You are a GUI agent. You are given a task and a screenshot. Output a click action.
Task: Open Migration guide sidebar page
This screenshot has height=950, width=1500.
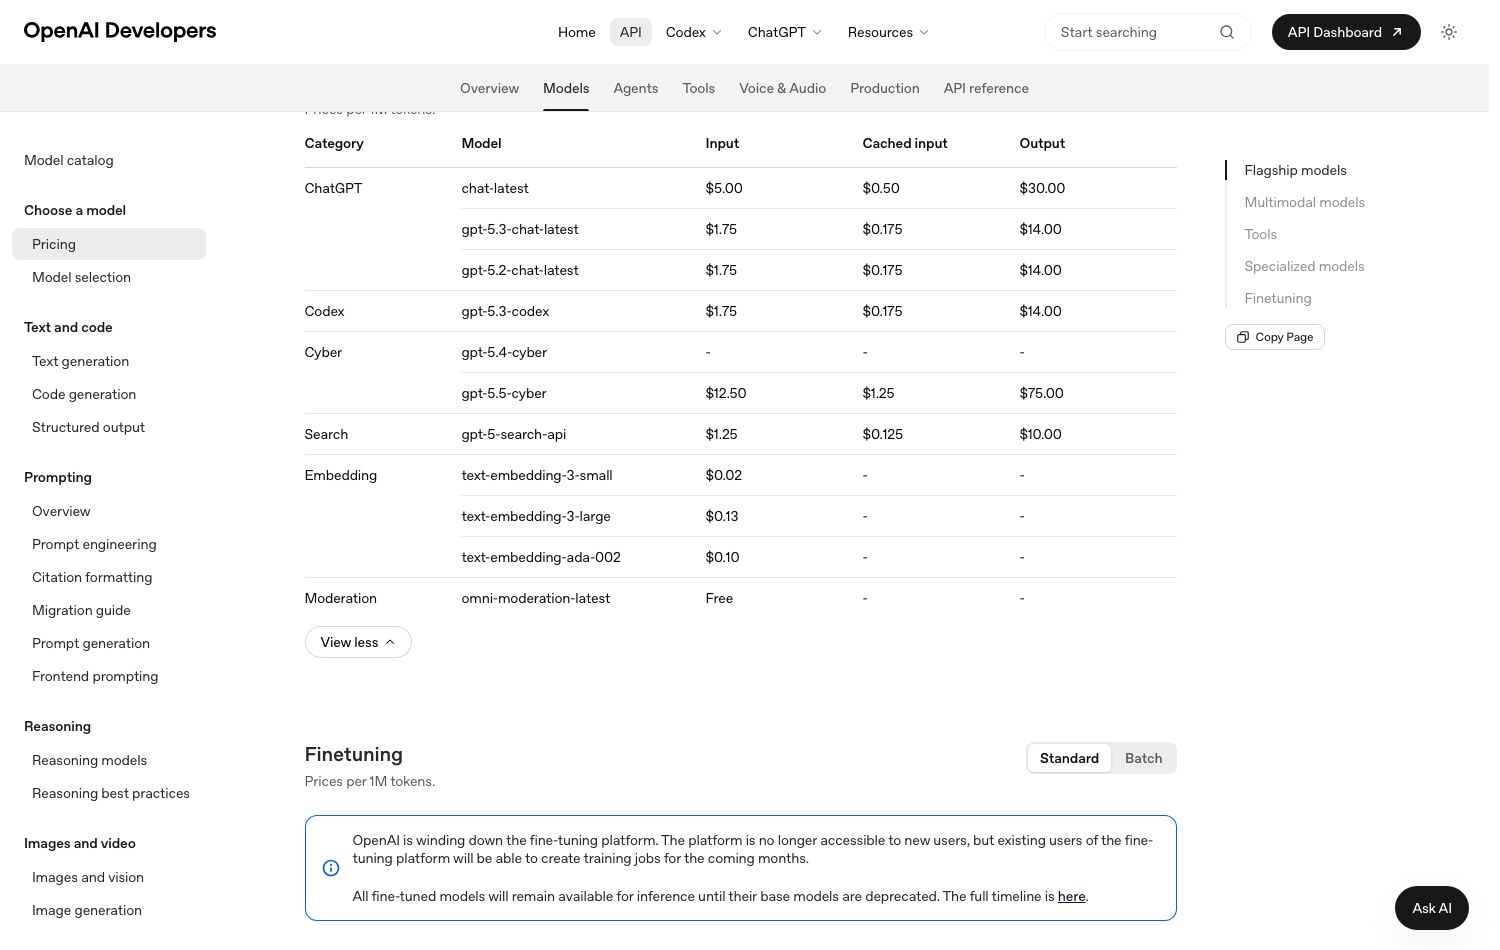81,610
